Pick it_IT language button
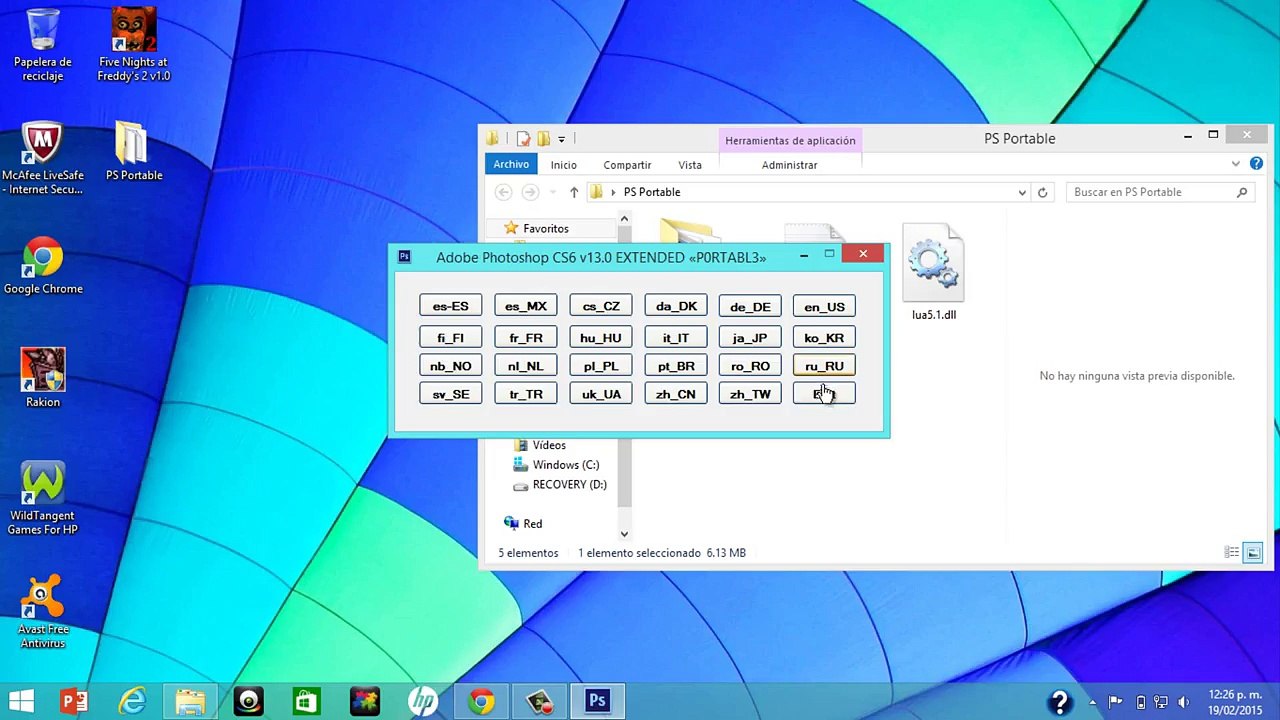This screenshot has height=720, width=1280. click(x=676, y=337)
